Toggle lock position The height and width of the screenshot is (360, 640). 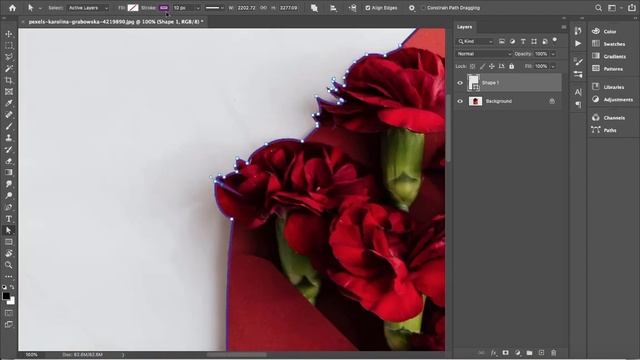[x=492, y=66]
